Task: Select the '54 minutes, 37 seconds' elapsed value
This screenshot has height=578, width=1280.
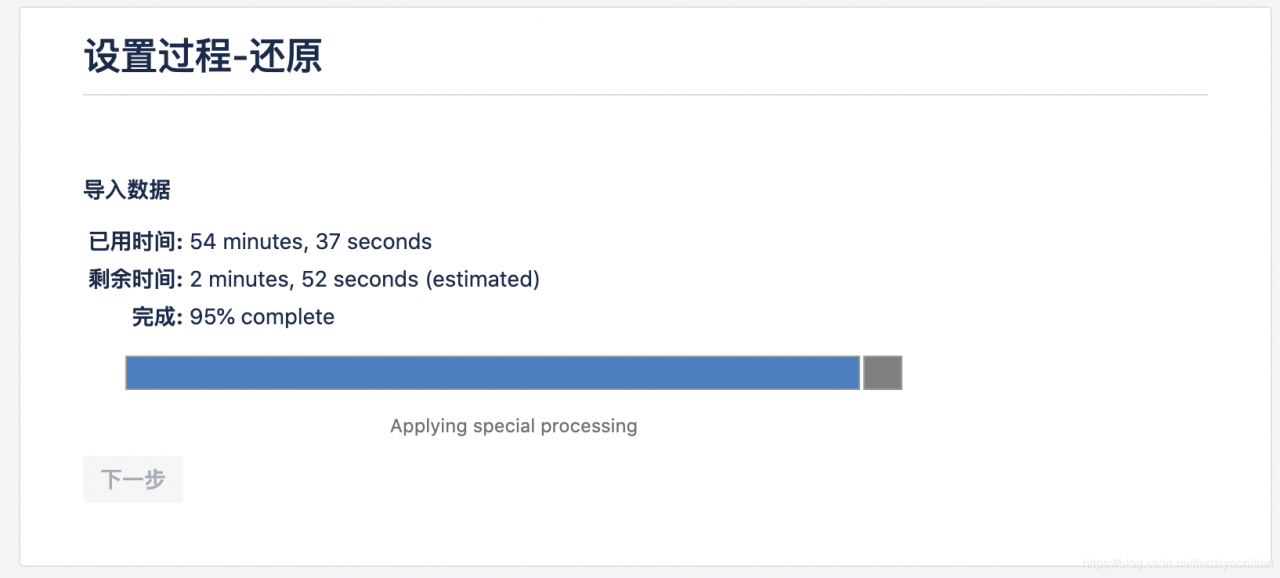Action: (311, 242)
